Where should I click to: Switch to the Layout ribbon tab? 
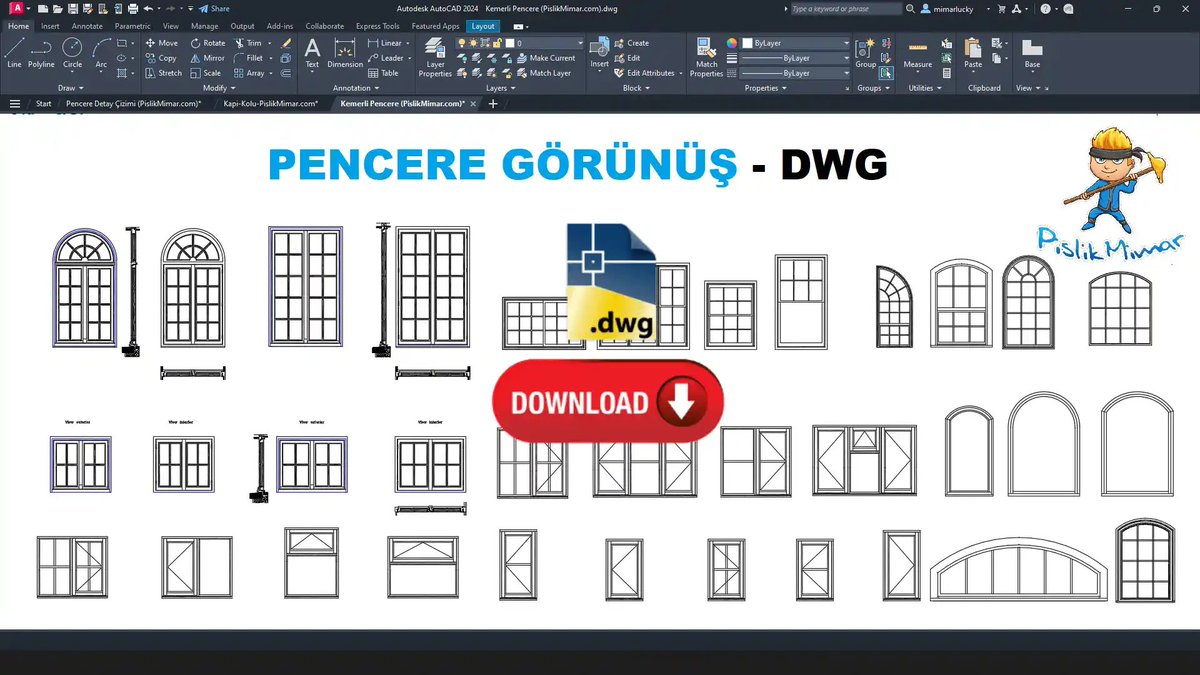pyautogui.click(x=483, y=26)
